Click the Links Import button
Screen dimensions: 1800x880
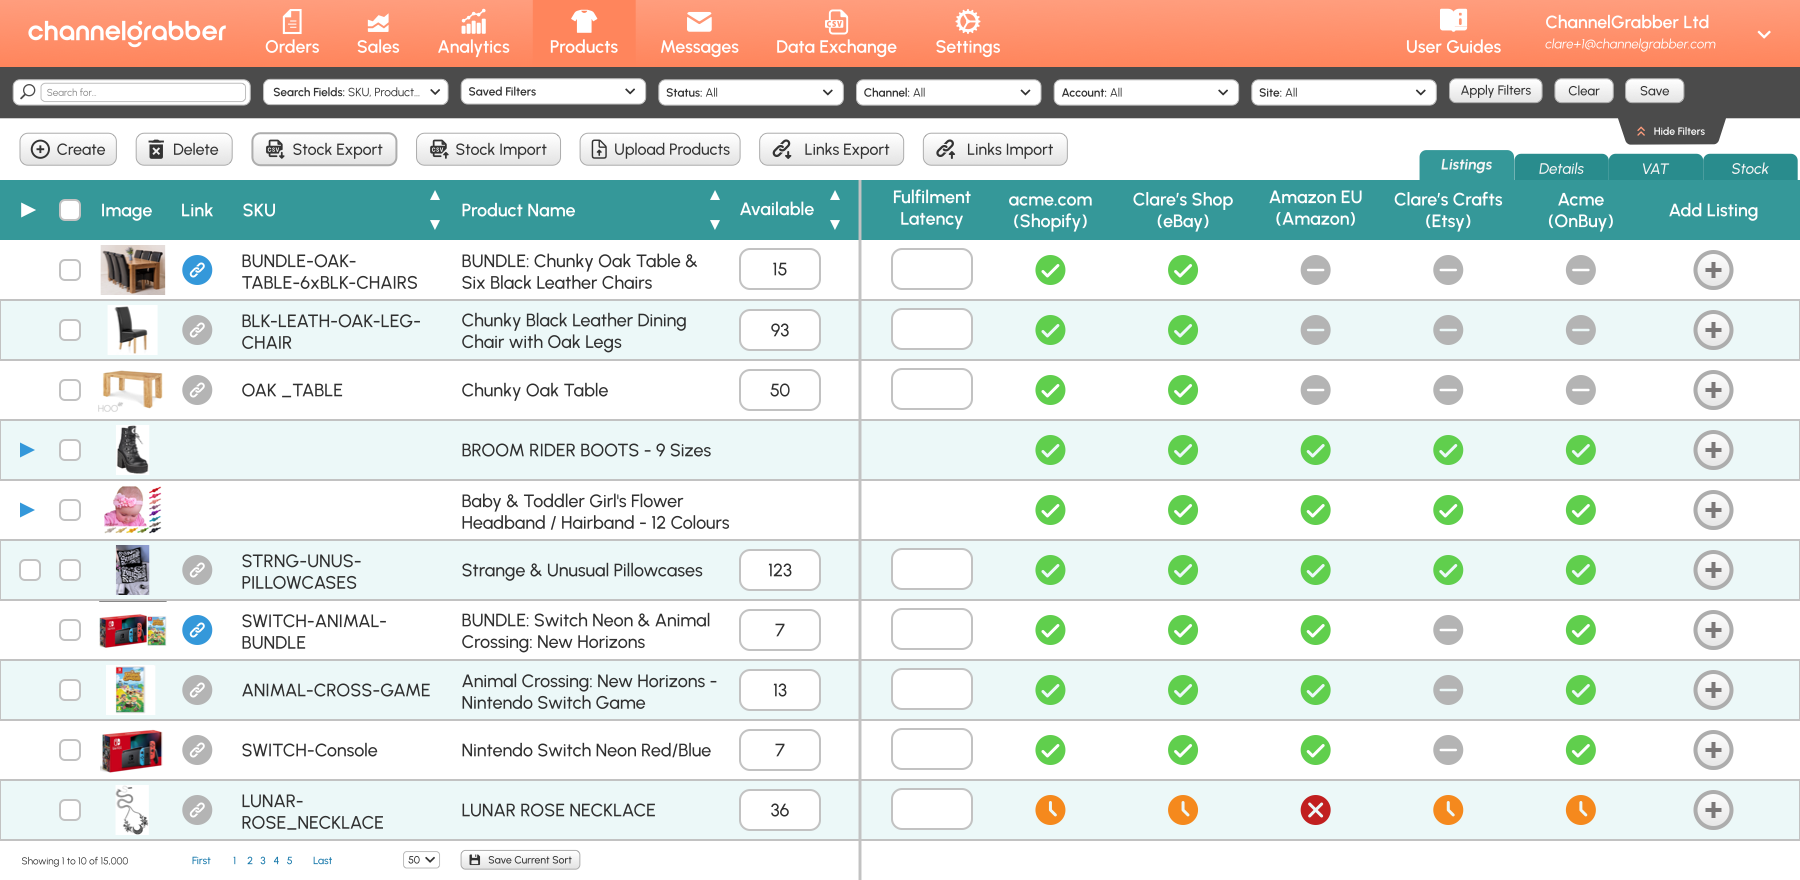995,149
